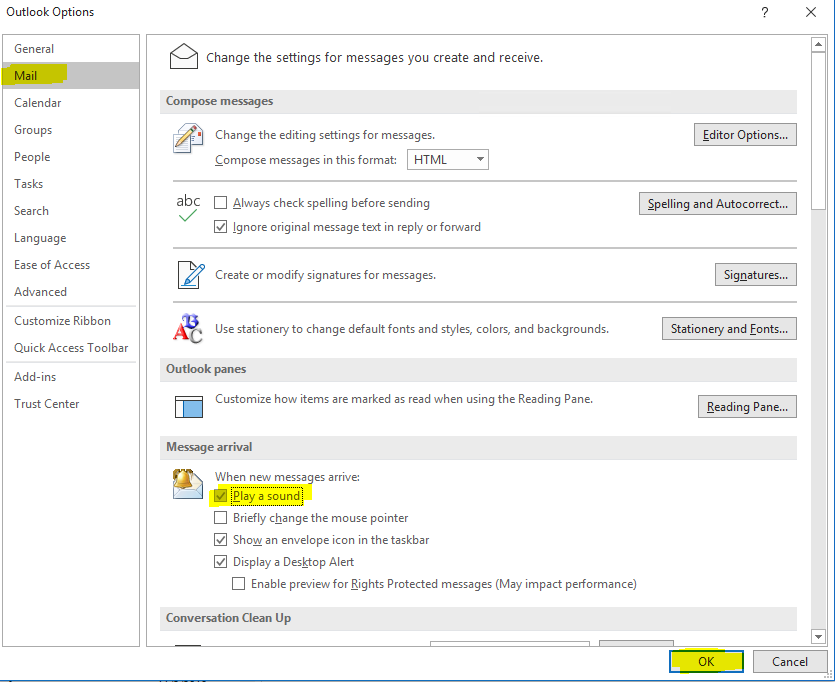Click the signature pen icon
This screenshot has width=835, height=682.
(191, 275)
